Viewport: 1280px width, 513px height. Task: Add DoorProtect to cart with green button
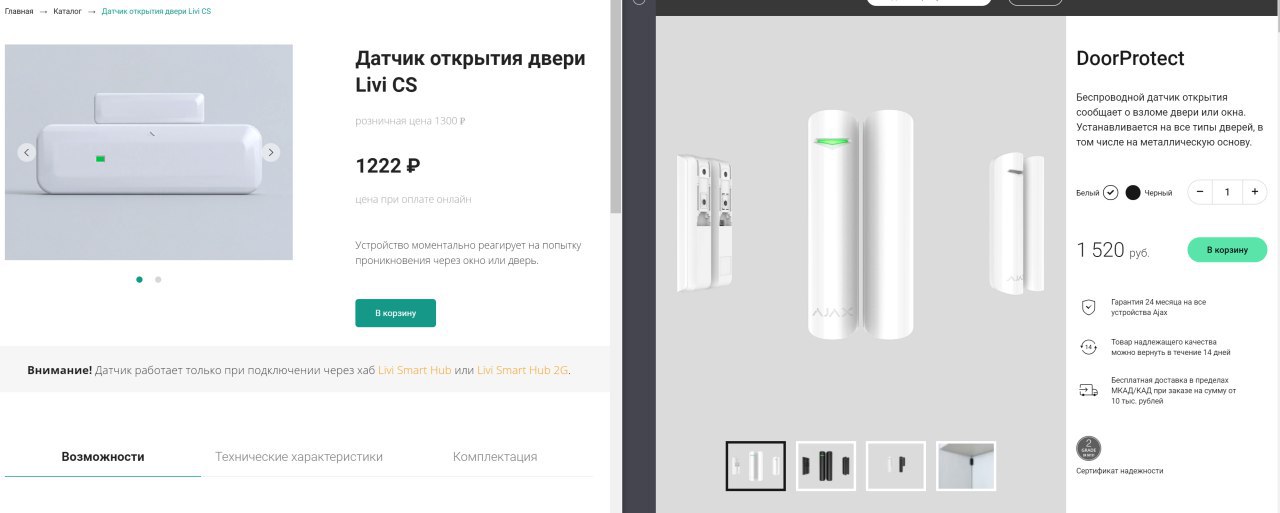[1227, 250]
